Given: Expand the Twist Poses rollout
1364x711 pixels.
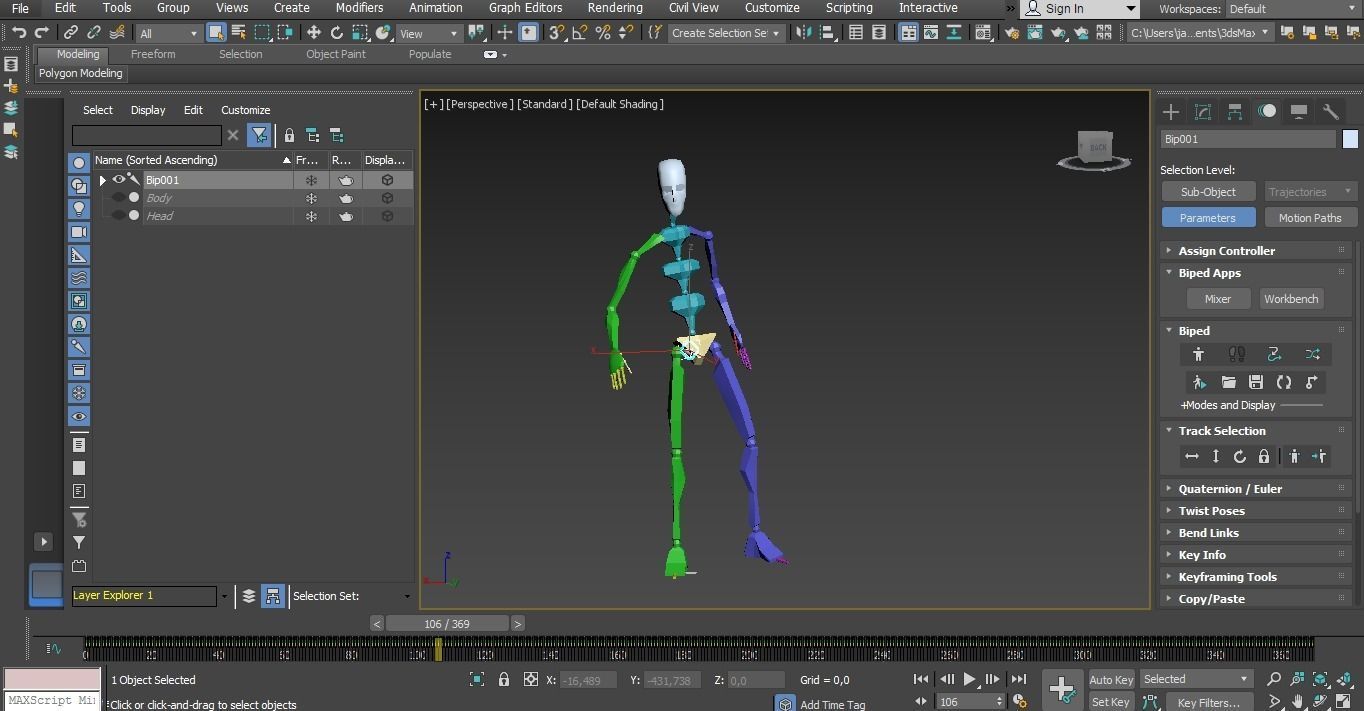Looking at the screenshot, I should click(x=1211, y=511).
